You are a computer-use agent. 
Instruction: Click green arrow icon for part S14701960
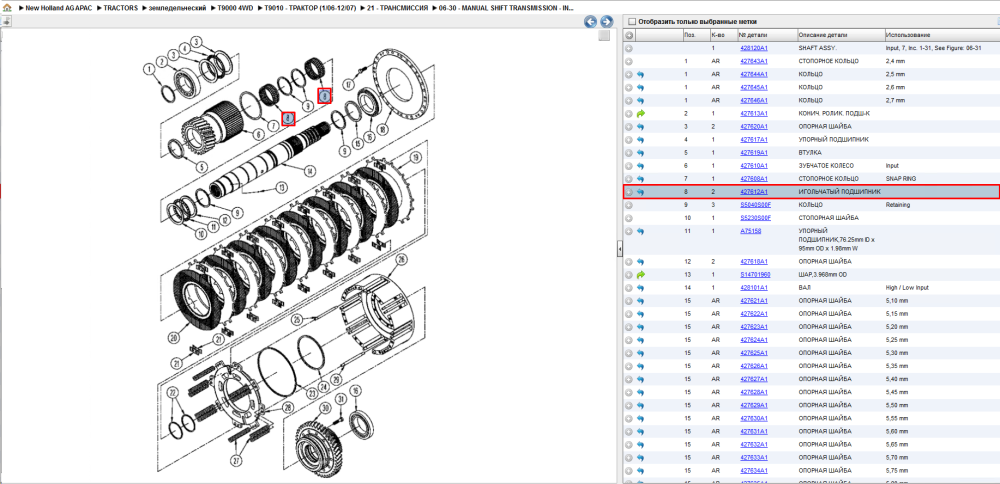tap(640, 275)
